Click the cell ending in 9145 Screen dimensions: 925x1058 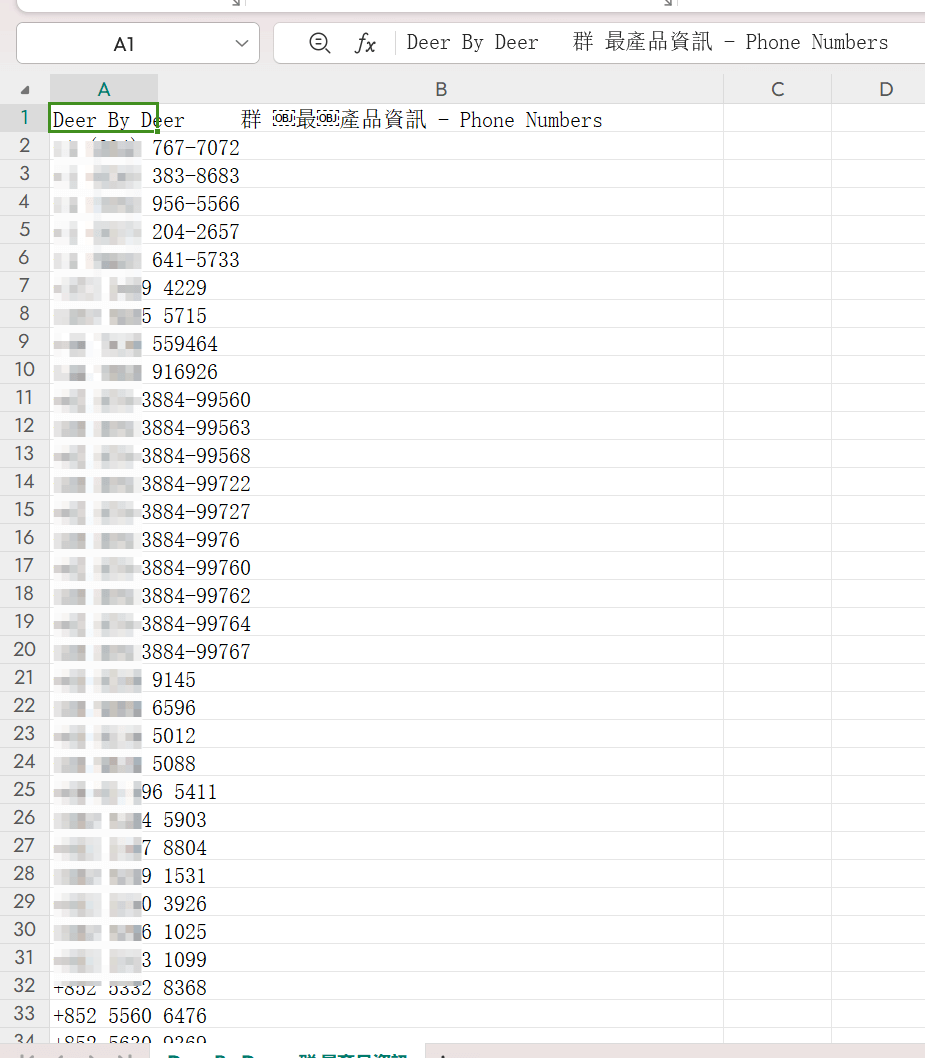click(x=104, y=678)
